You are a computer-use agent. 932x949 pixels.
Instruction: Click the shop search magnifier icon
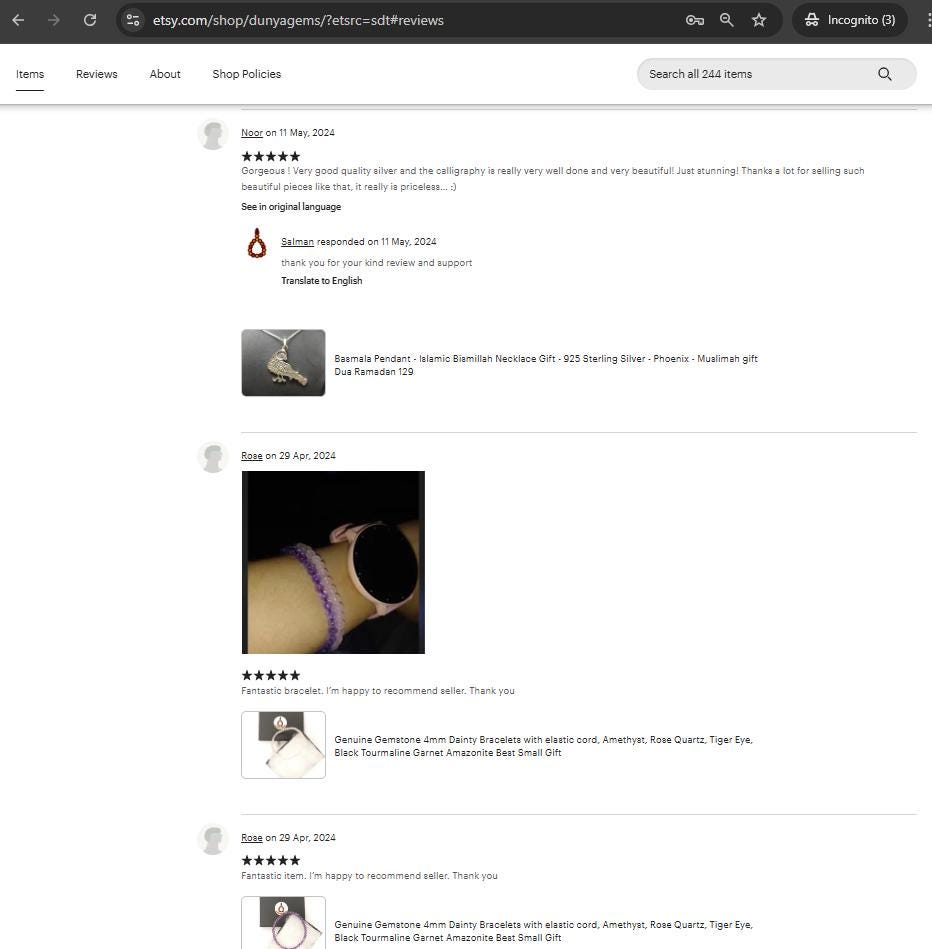coord(885,74)
